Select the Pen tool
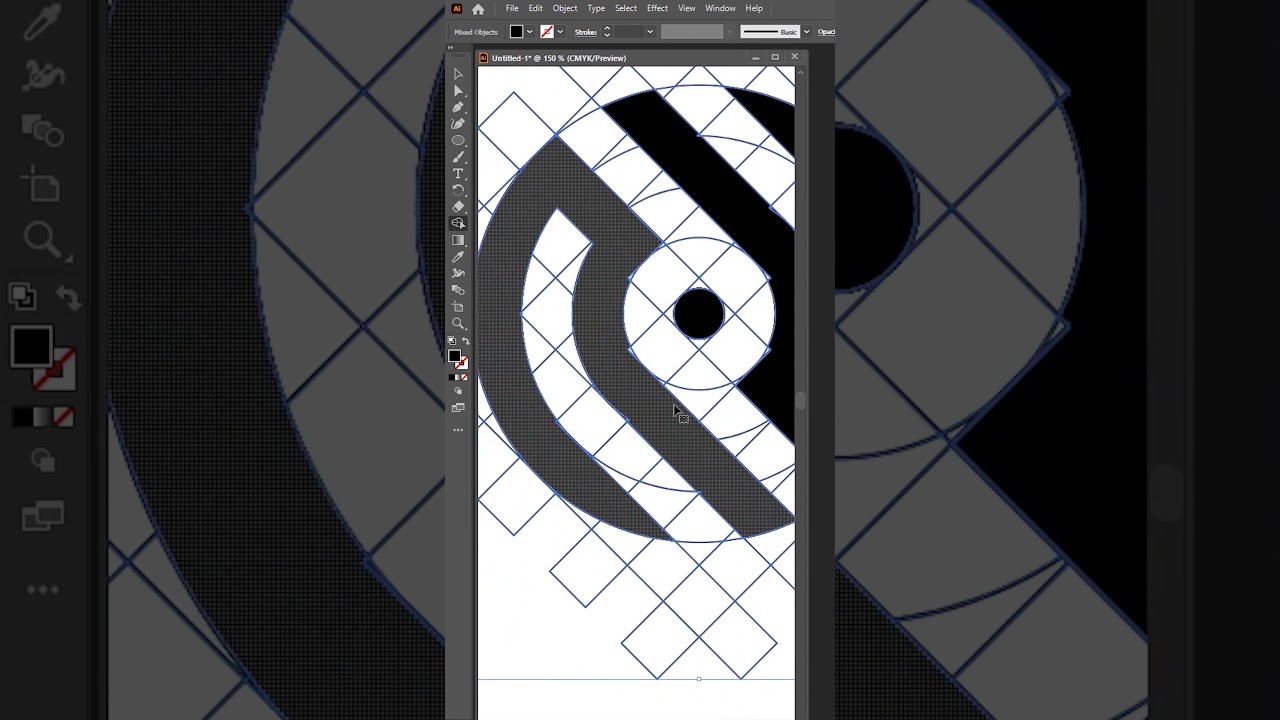This screenshot has height=720, width=1280. pyautogui.click(x=458, y=107)
